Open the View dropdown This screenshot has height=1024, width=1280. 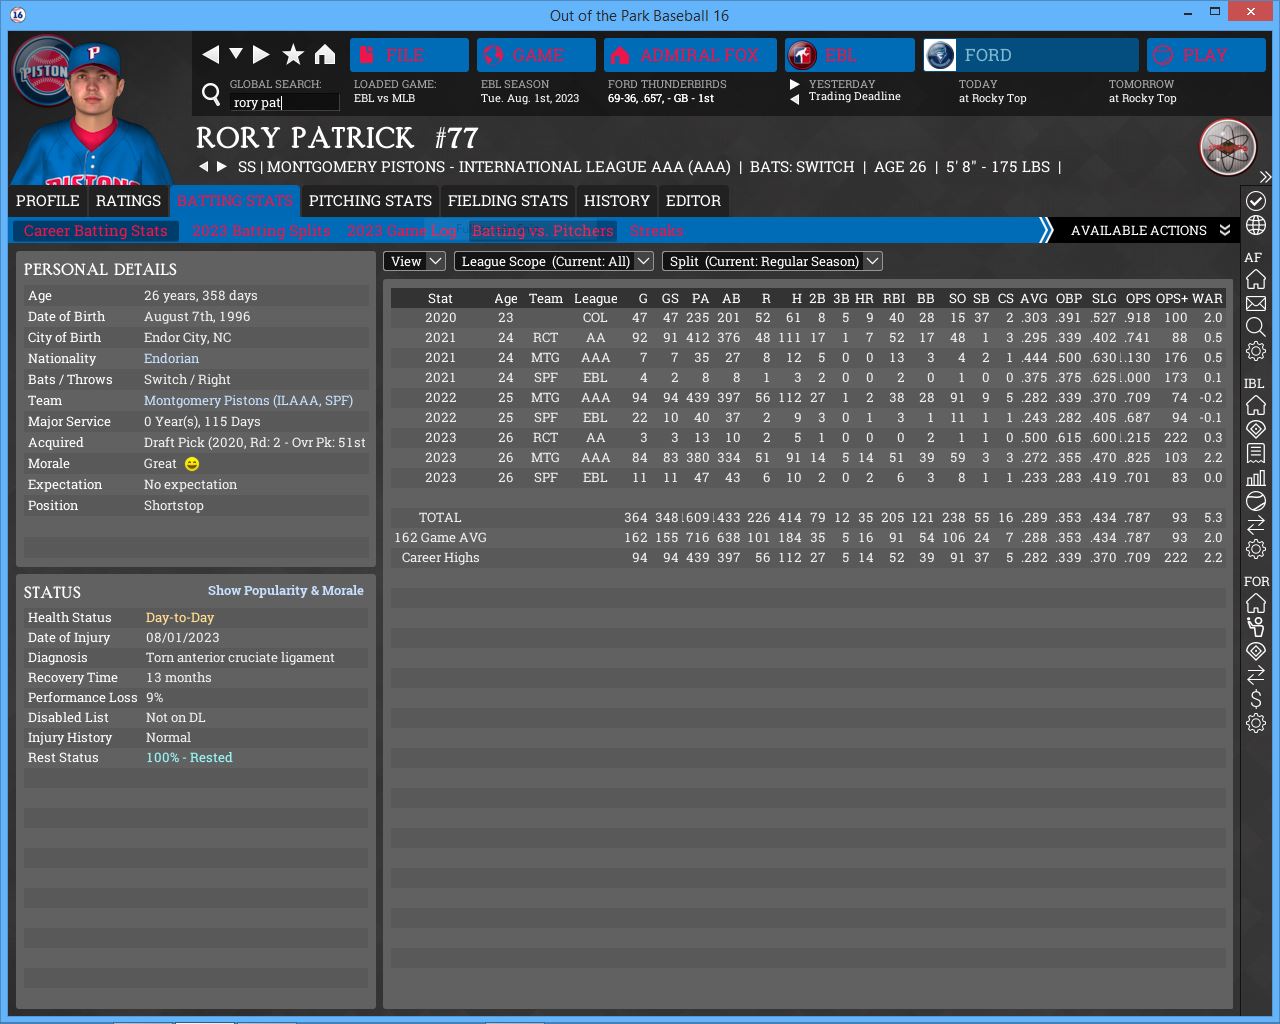click(x=414, y=261)
